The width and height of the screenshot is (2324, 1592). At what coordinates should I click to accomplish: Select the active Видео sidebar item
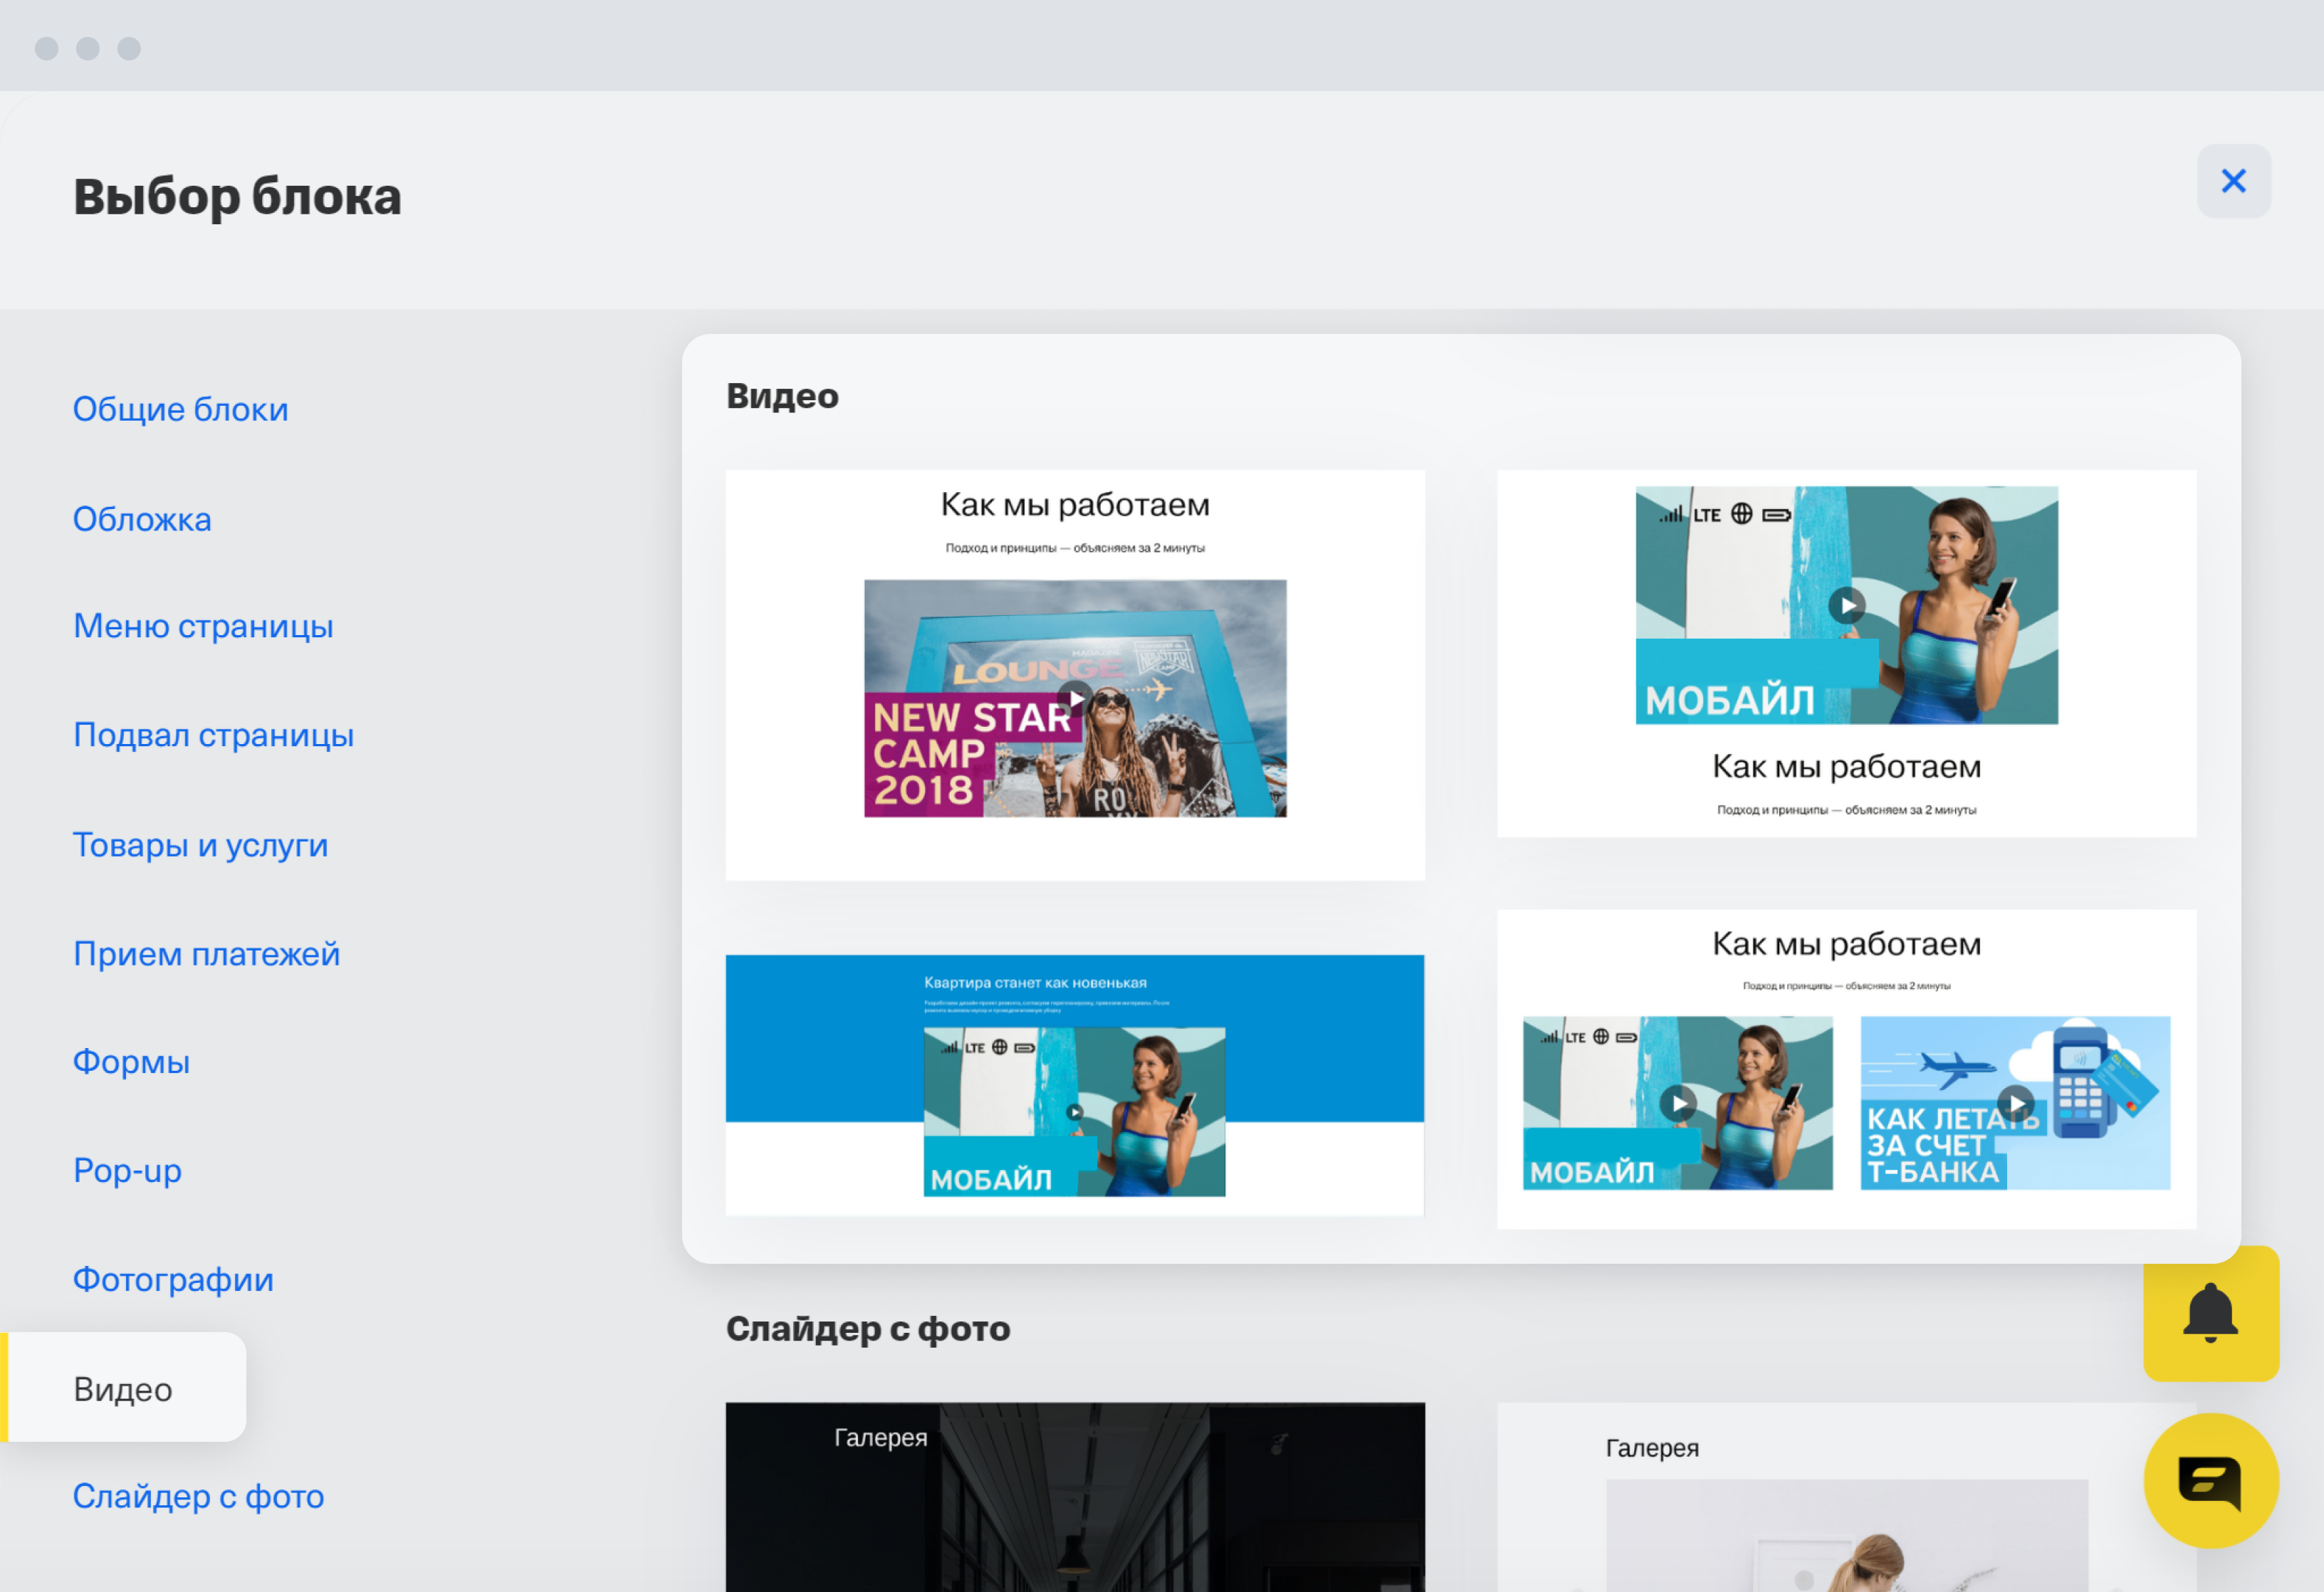coord(123,1389)
